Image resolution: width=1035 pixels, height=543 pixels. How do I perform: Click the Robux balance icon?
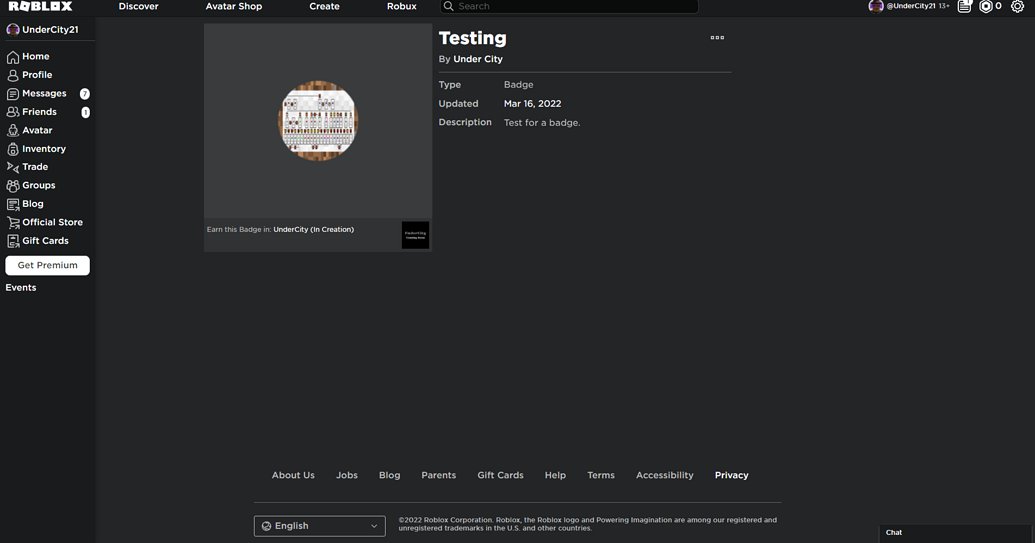coord(985,7)
